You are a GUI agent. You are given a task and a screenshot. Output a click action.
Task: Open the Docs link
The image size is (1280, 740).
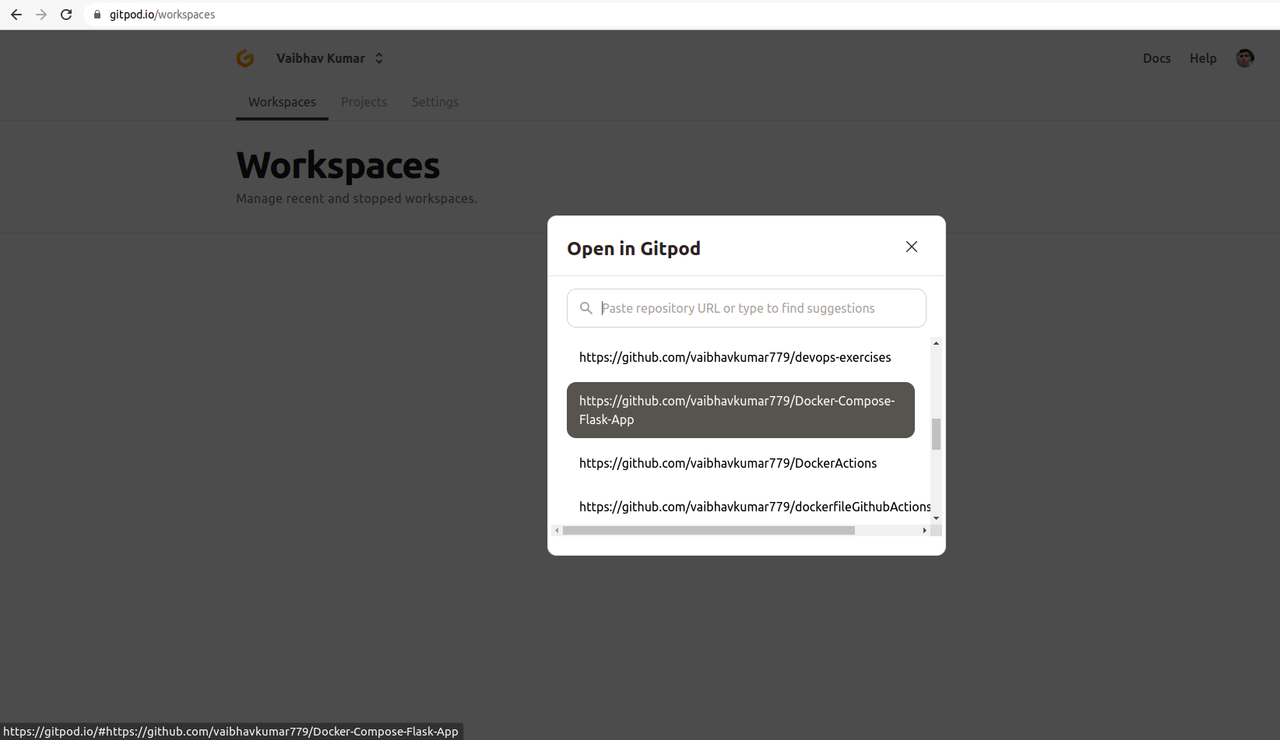pyautogui.click(x=1156, y=58)
